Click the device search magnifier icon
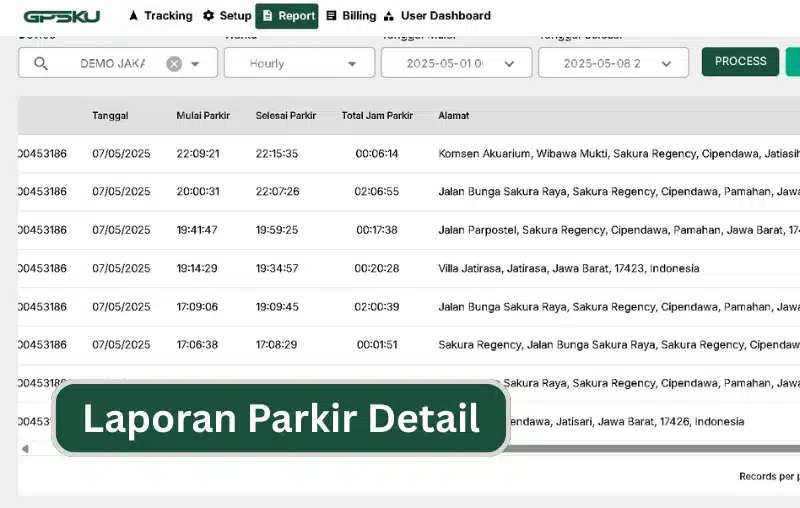Screen dimensions: 800x508 coord(41,63)
